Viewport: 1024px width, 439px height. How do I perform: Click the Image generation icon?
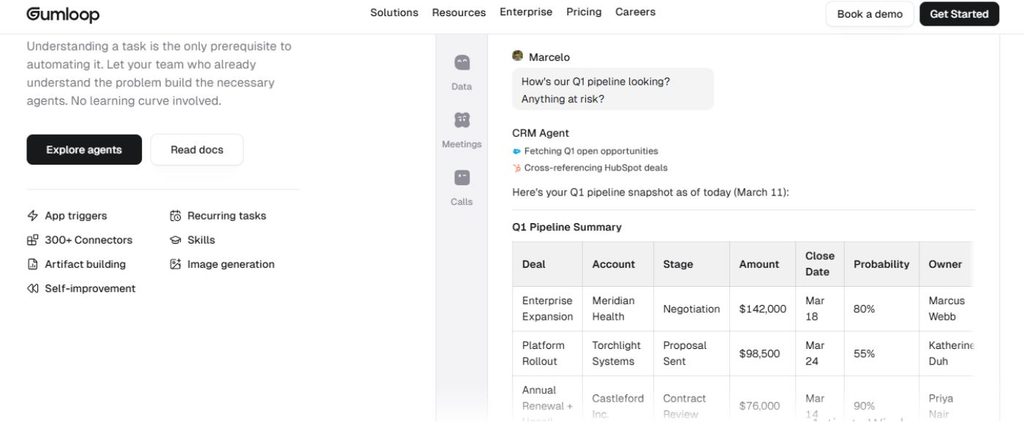[x=175, y=264]
